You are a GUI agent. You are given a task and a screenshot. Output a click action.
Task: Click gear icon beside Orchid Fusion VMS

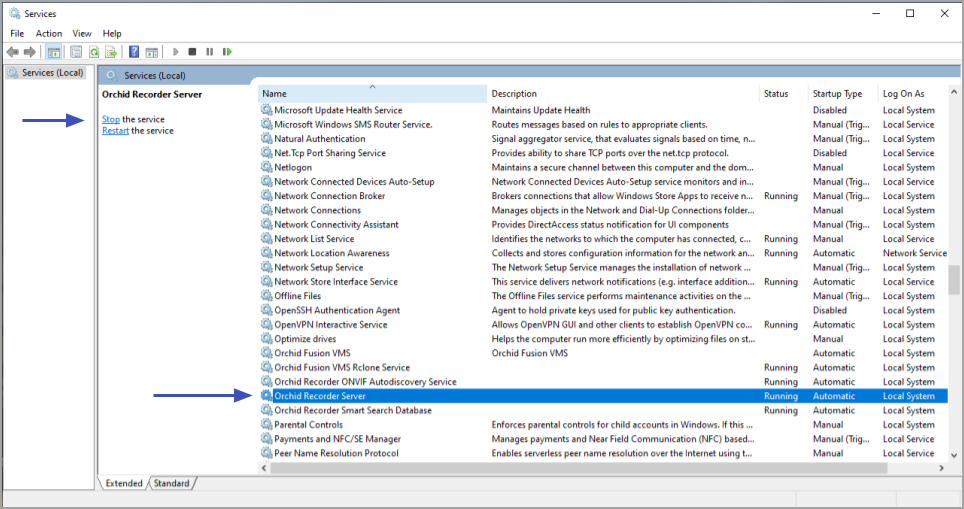pyautogui.click(x=266, y=352)
